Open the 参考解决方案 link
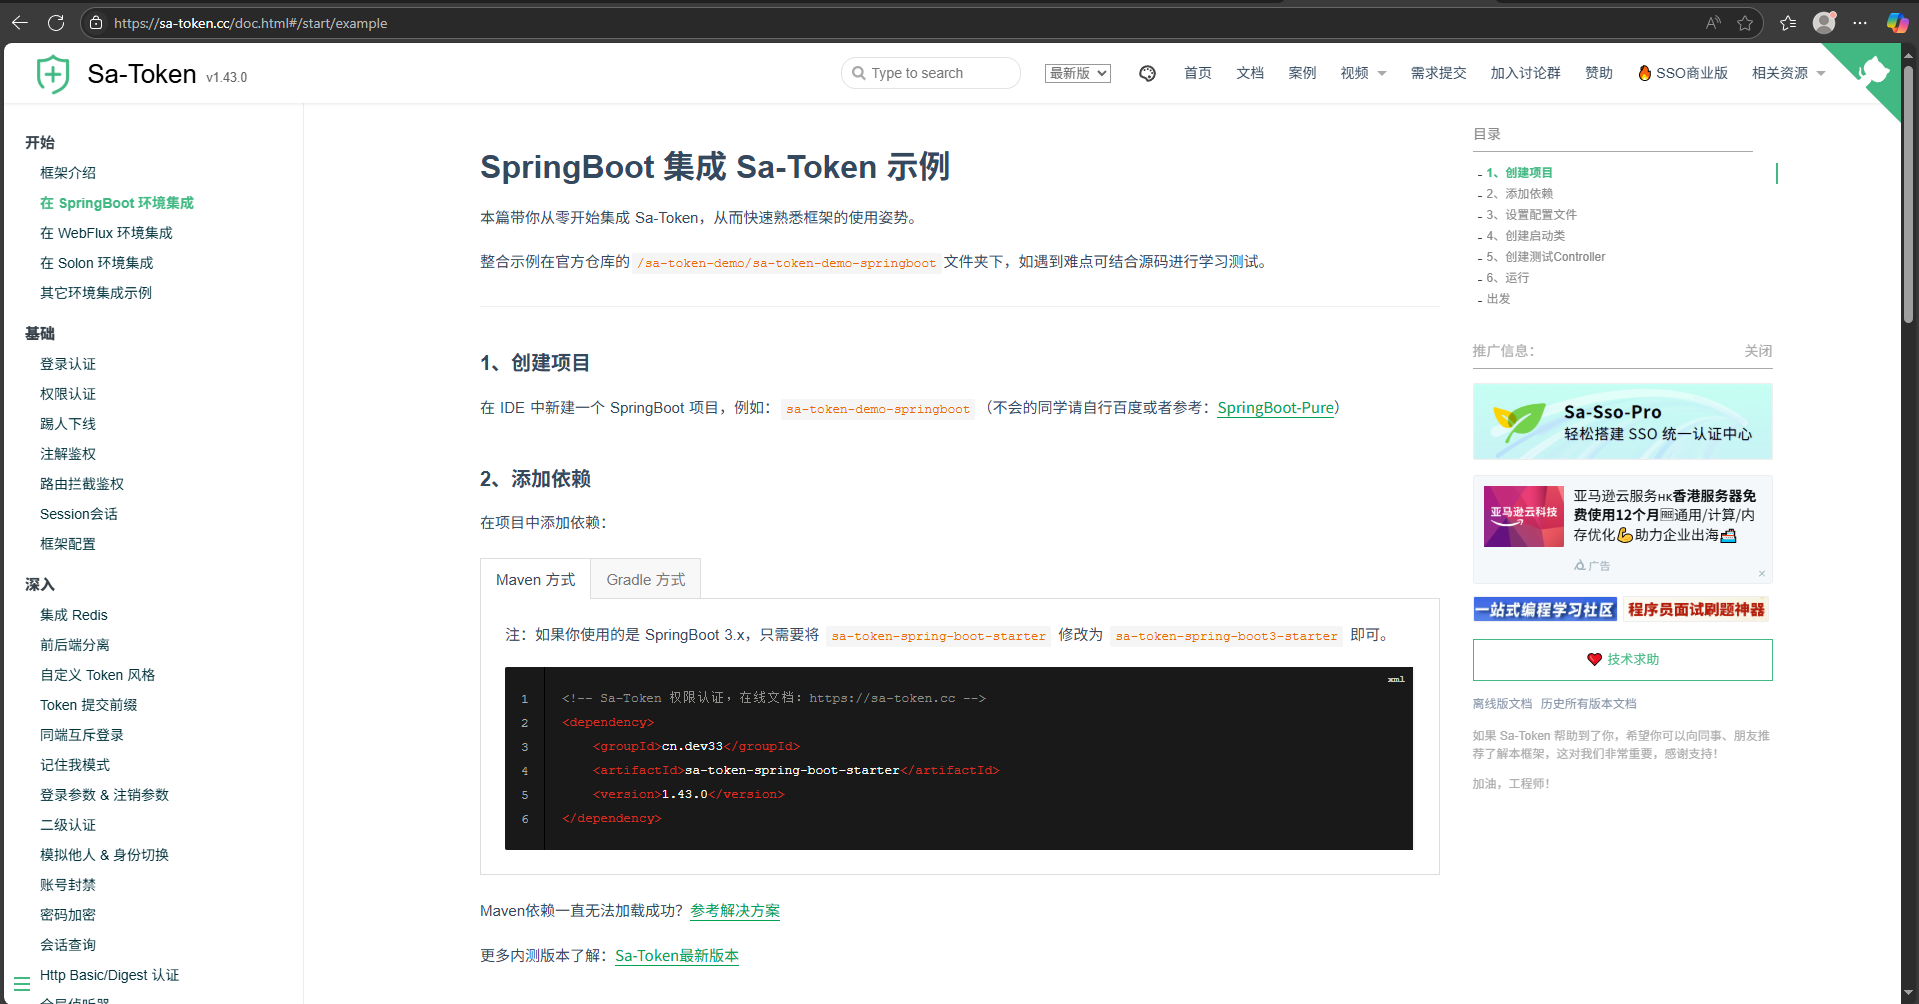The width and height of the screenshot is (1919, 1004). click(x=735, y=911)
